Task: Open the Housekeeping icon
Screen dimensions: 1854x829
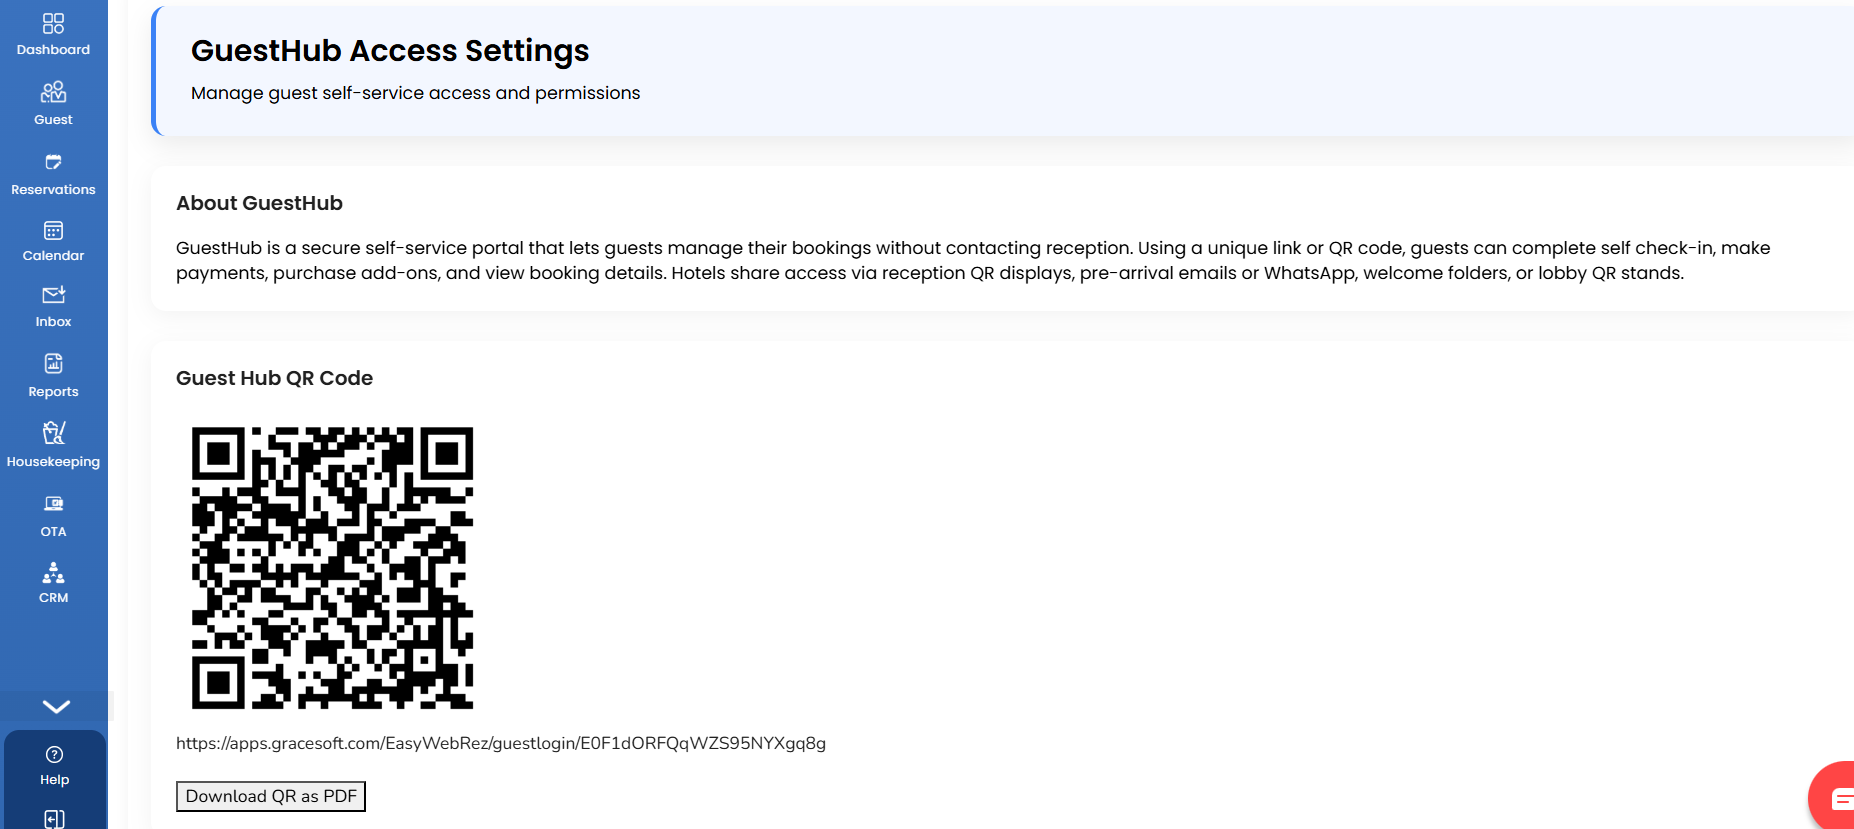Action: point(53,432)
